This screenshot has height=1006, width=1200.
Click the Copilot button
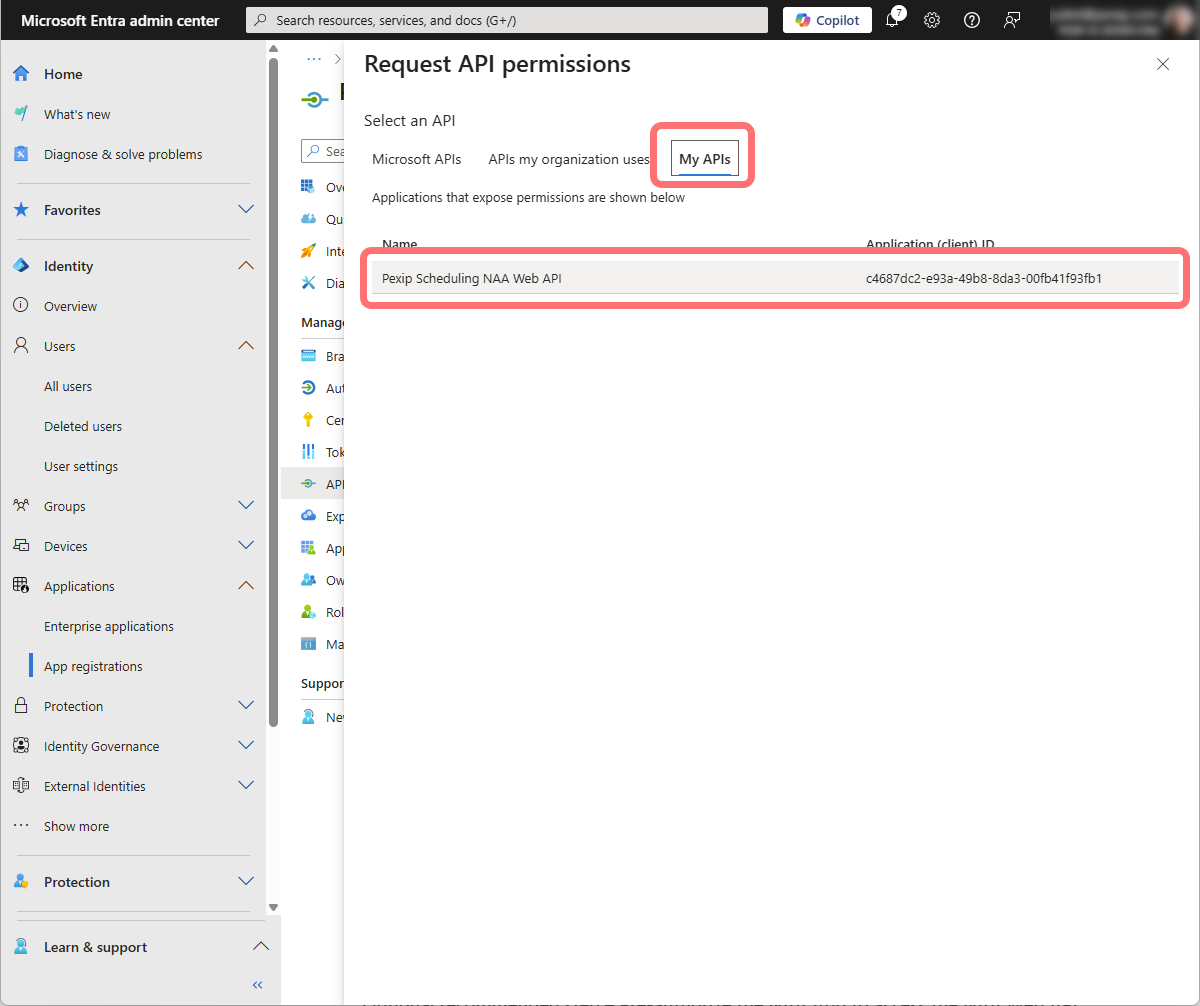click(x=827, y=20)
